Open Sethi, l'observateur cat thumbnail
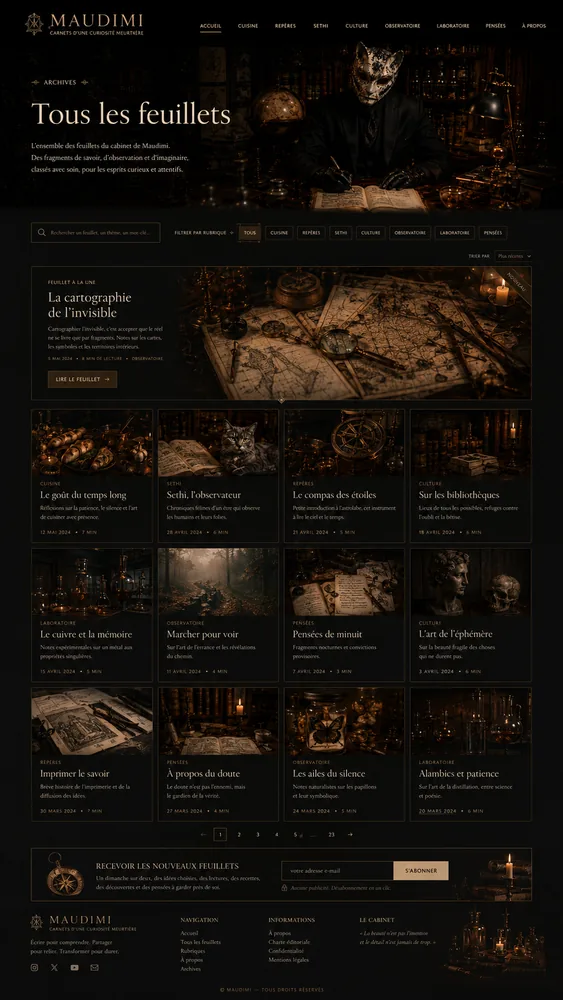Viewport: 563px width, 1000px height. coord(218,443)
